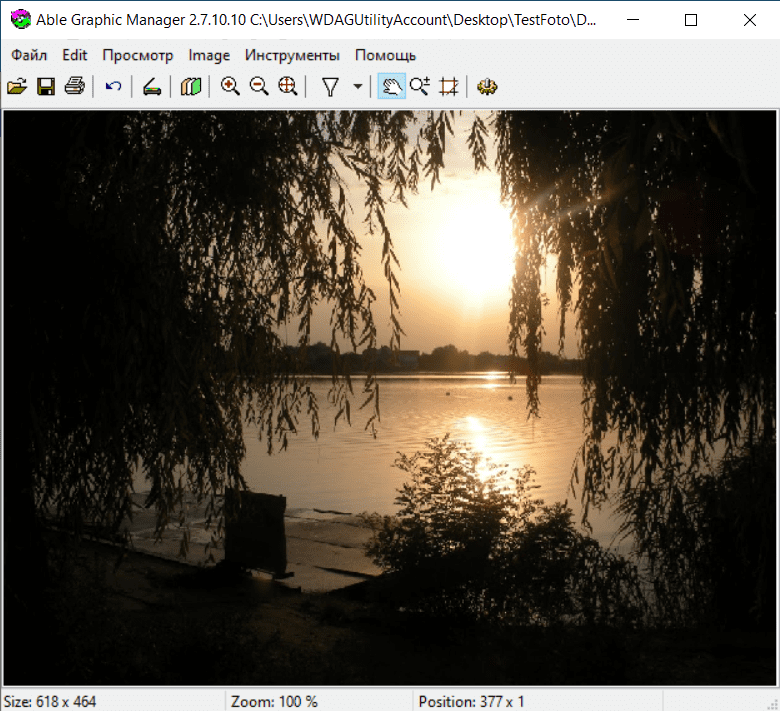Click the Able Graphic Manager app icon
This screenshot has width=780, height=711.
(20, 20)
